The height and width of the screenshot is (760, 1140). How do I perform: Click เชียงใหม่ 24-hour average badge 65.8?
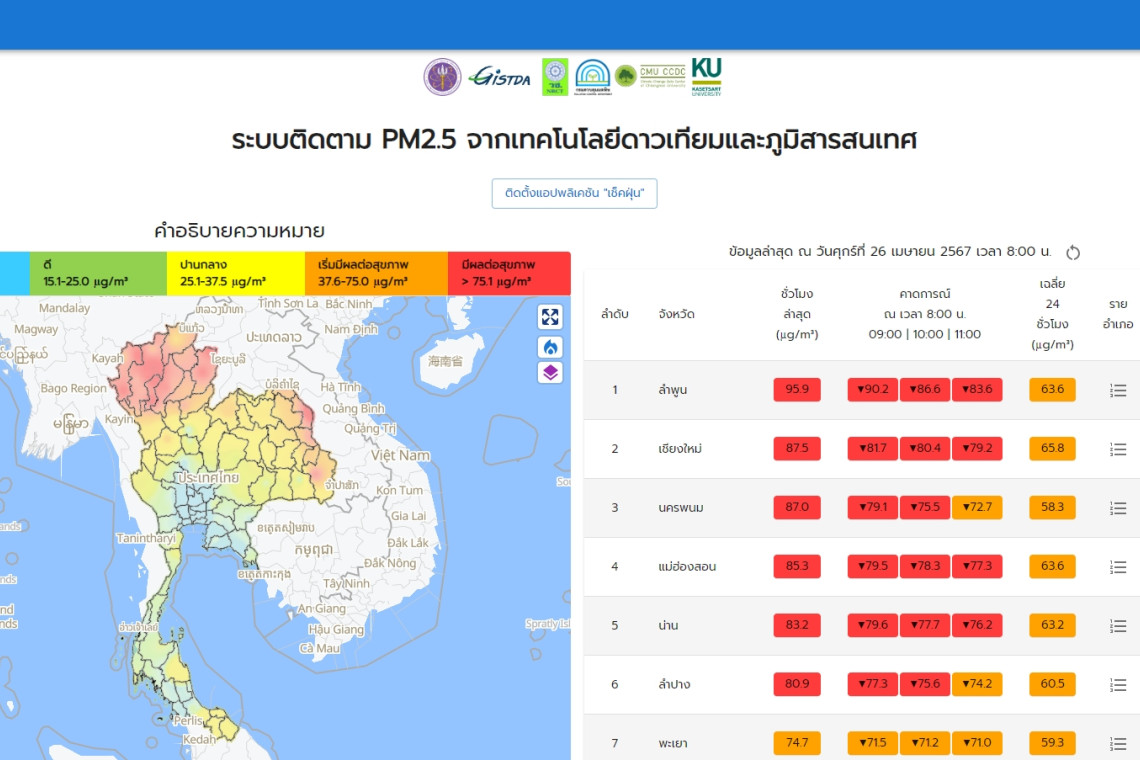(x=1052, y=449)
